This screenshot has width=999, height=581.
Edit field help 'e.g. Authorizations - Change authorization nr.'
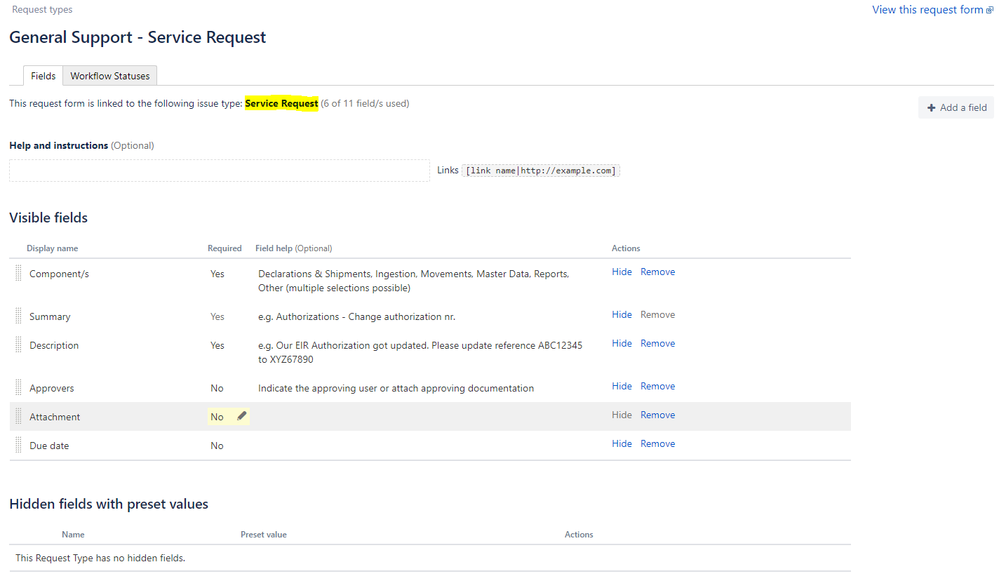(357, 317)
